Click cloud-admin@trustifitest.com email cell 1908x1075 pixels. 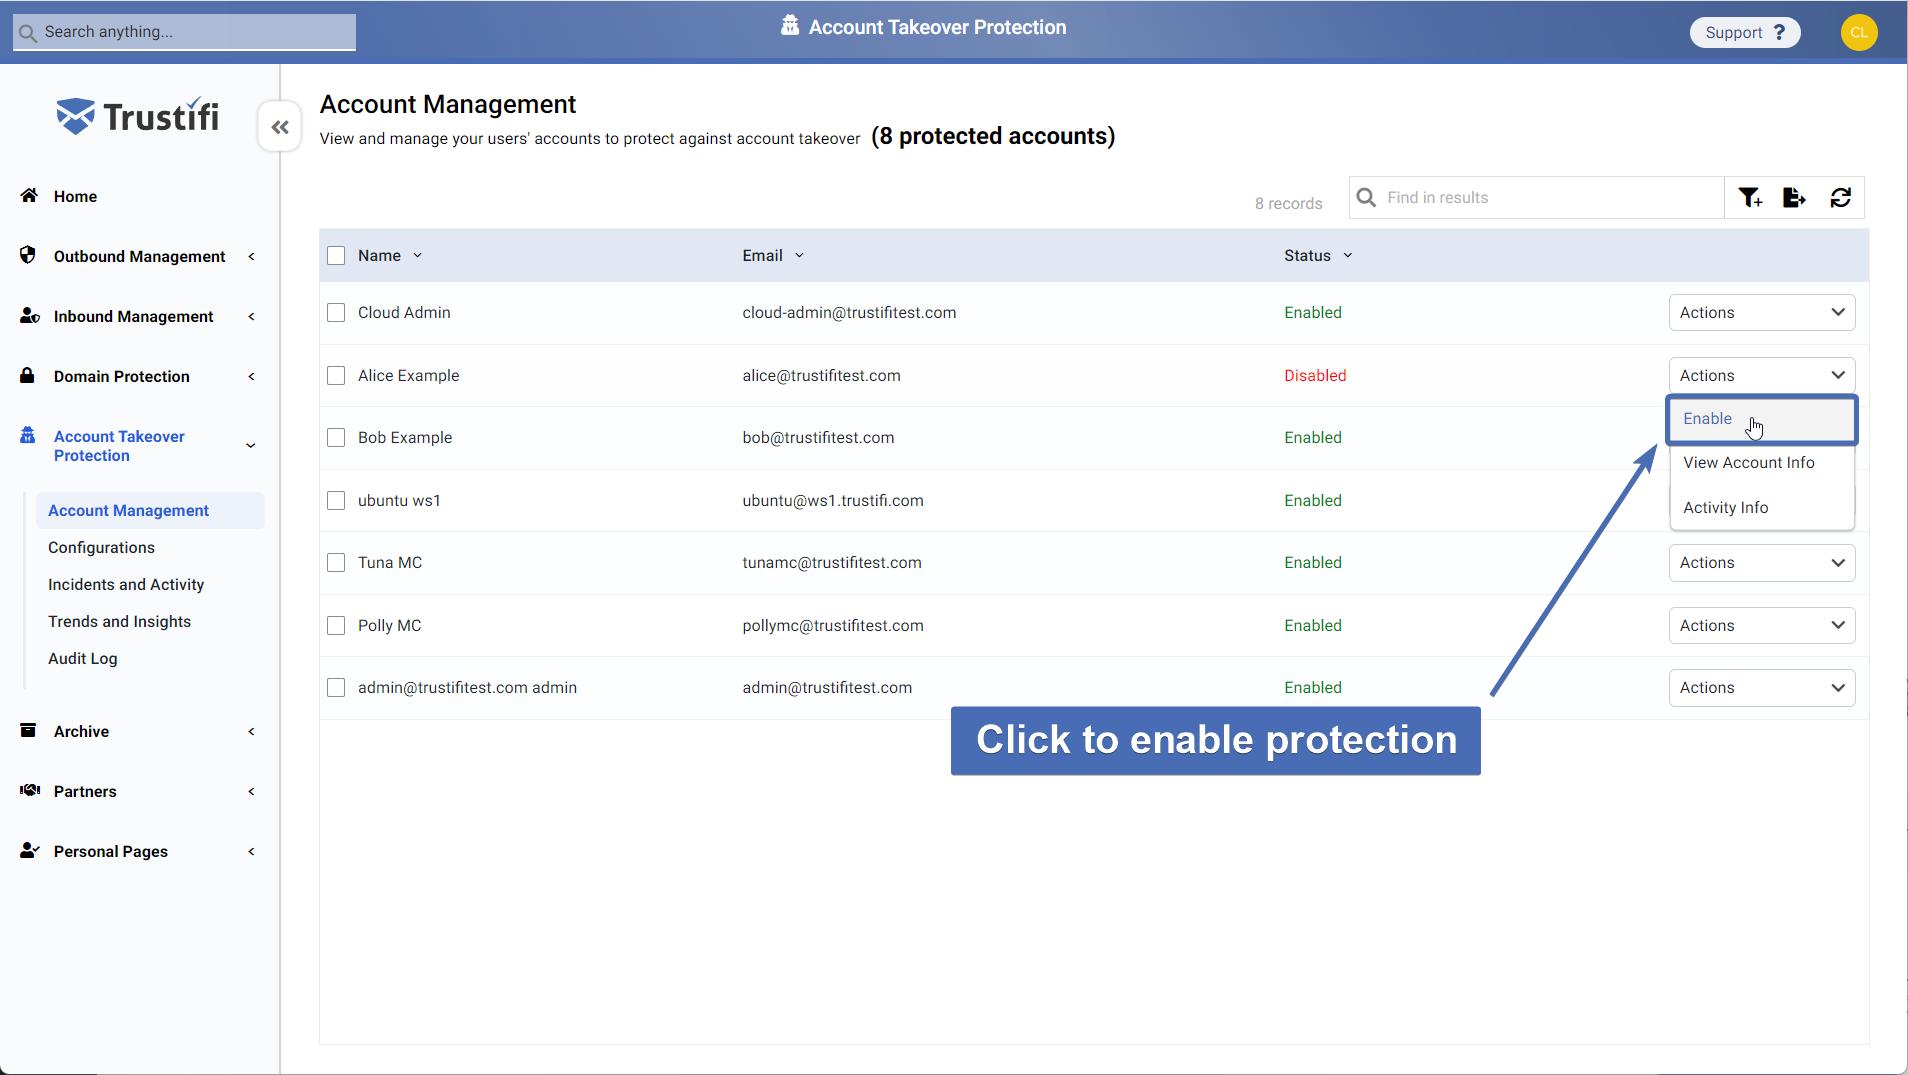click(x=849, y=312)
